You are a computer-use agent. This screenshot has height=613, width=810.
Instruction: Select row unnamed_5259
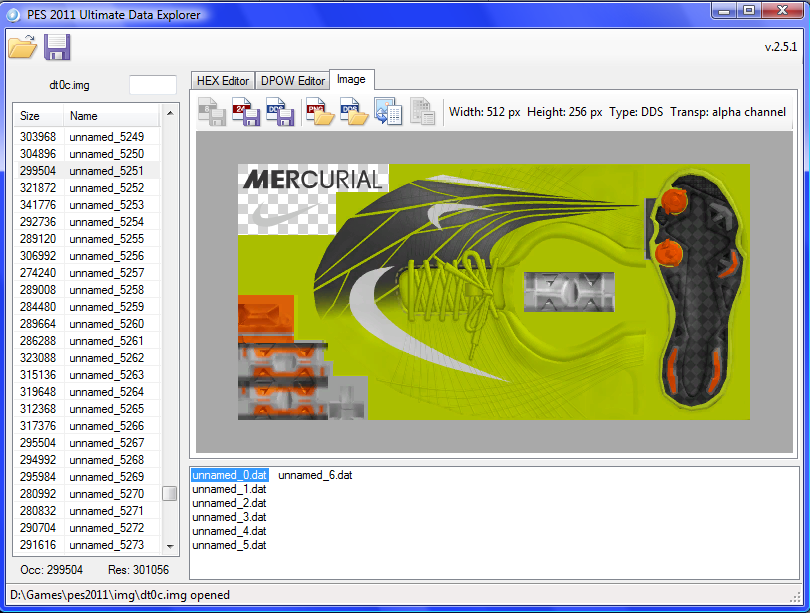click(87, 307)
